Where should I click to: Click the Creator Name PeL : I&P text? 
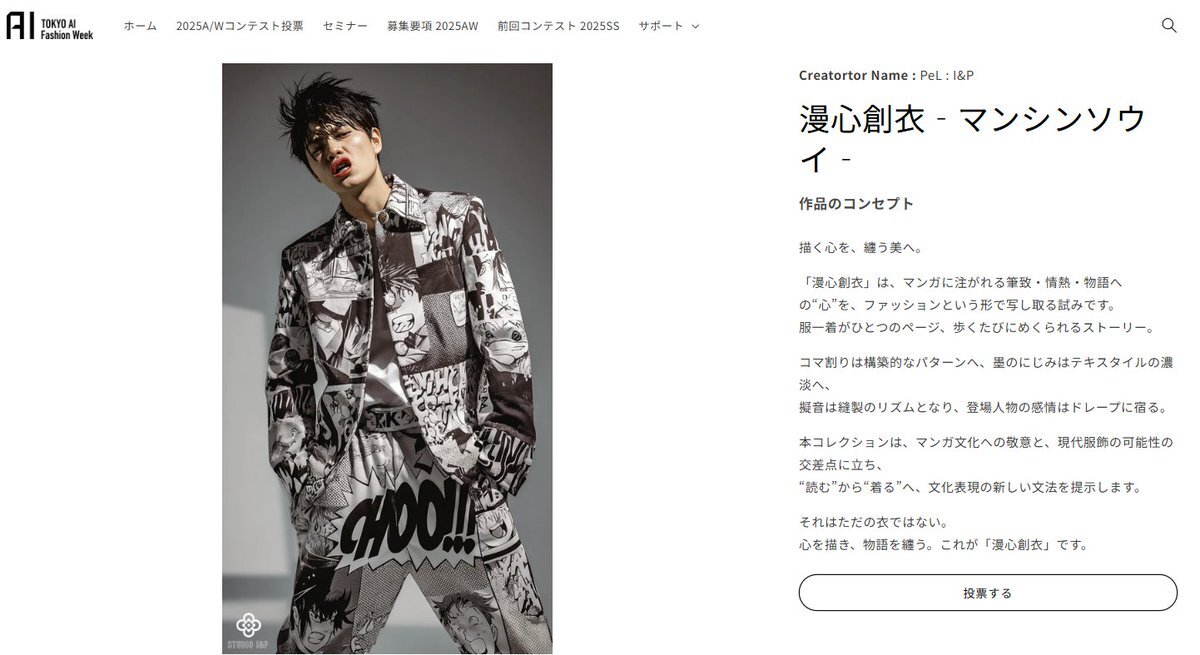(x=886, y=75)
